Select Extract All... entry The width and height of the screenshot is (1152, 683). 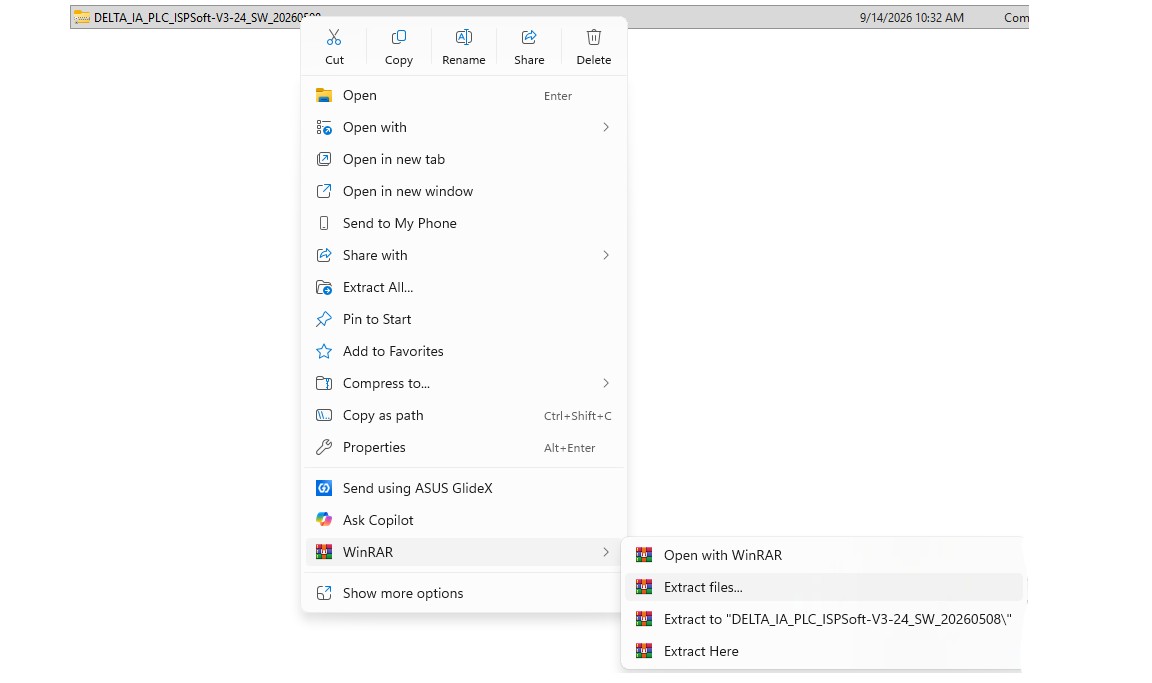pyautogui.click(x=464, y=288)
